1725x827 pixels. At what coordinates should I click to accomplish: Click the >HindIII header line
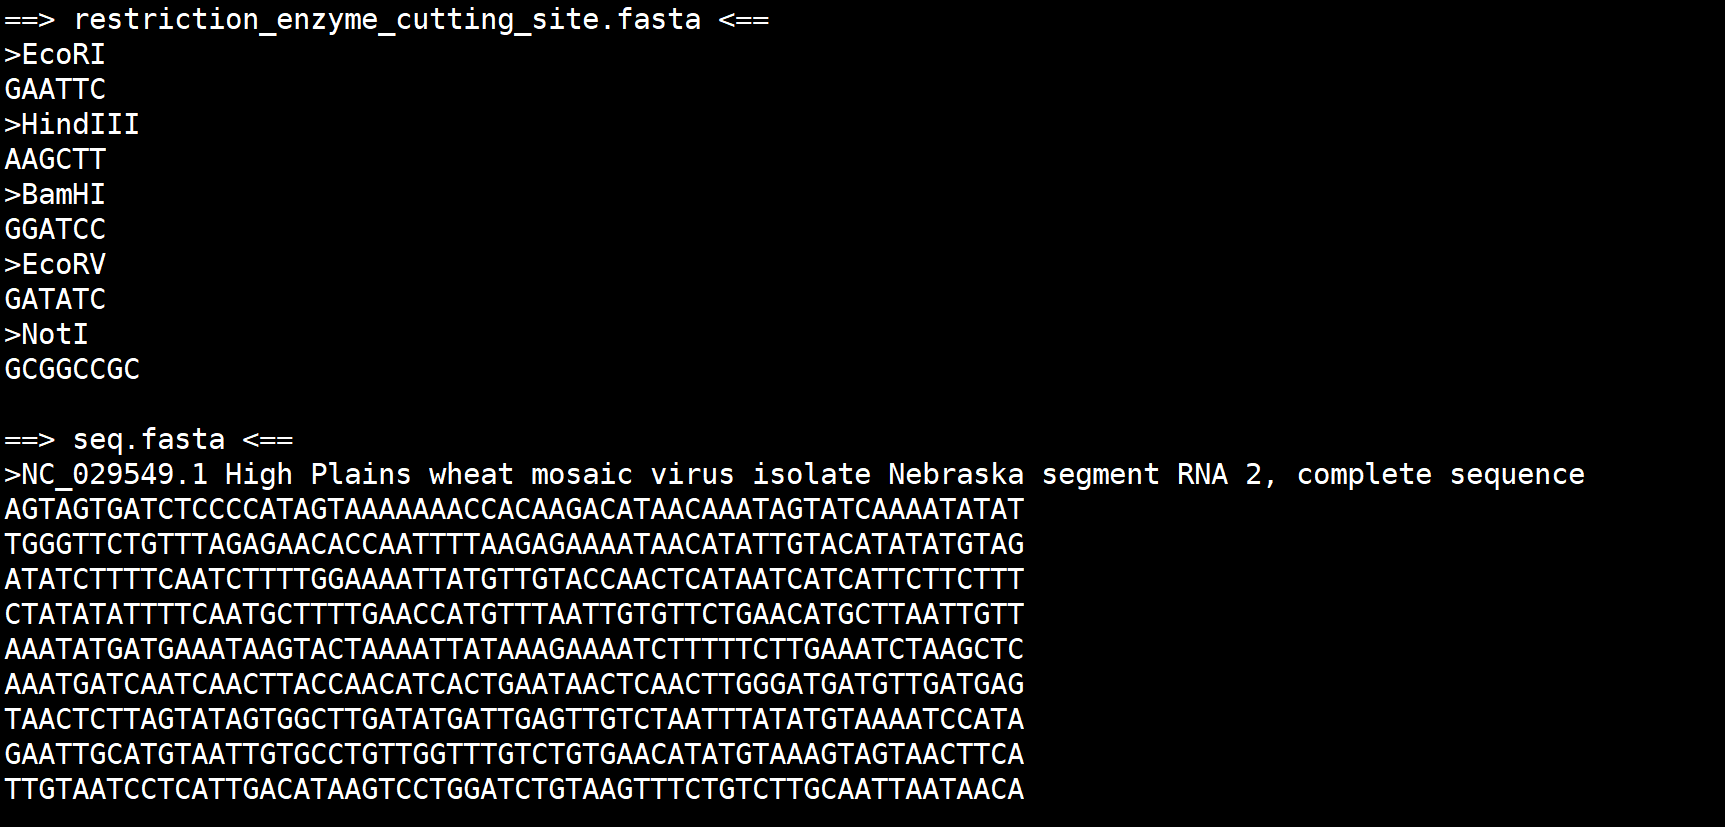72,124
